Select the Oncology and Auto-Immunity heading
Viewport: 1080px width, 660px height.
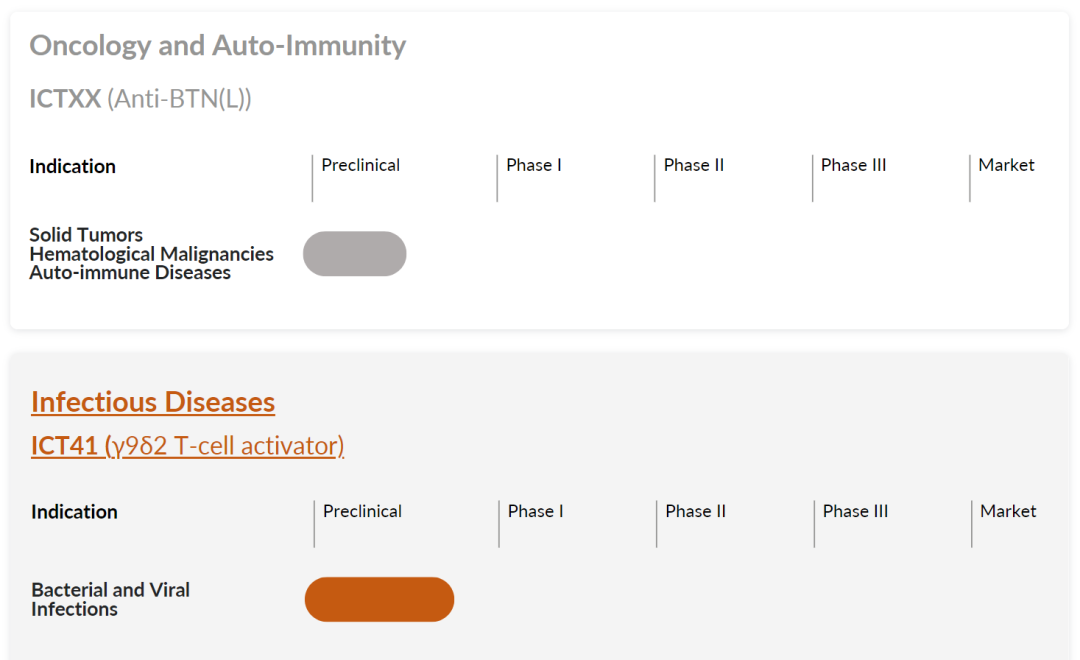[218, 45]
